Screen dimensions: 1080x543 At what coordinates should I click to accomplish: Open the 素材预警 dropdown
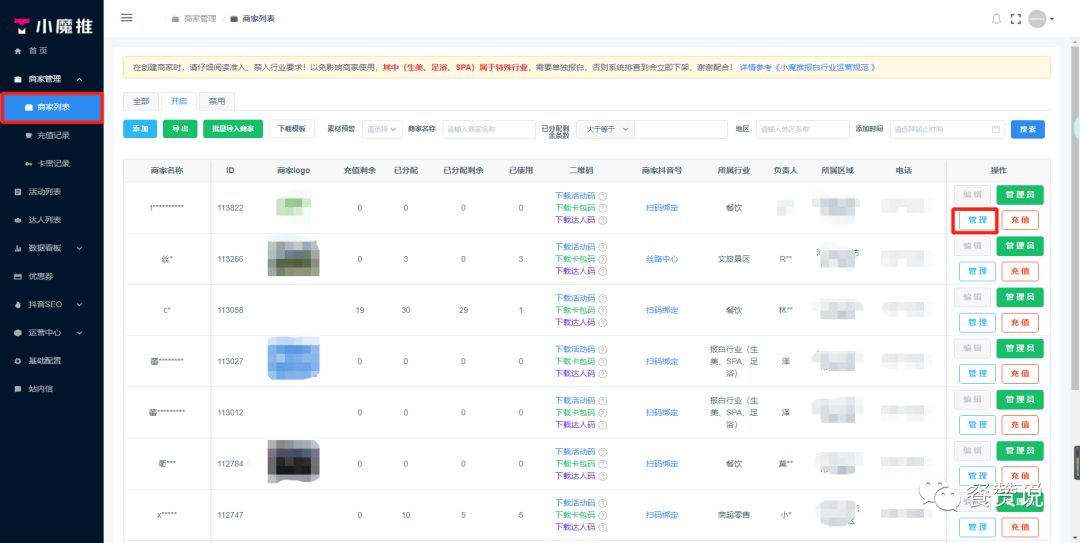click(382, 129)
